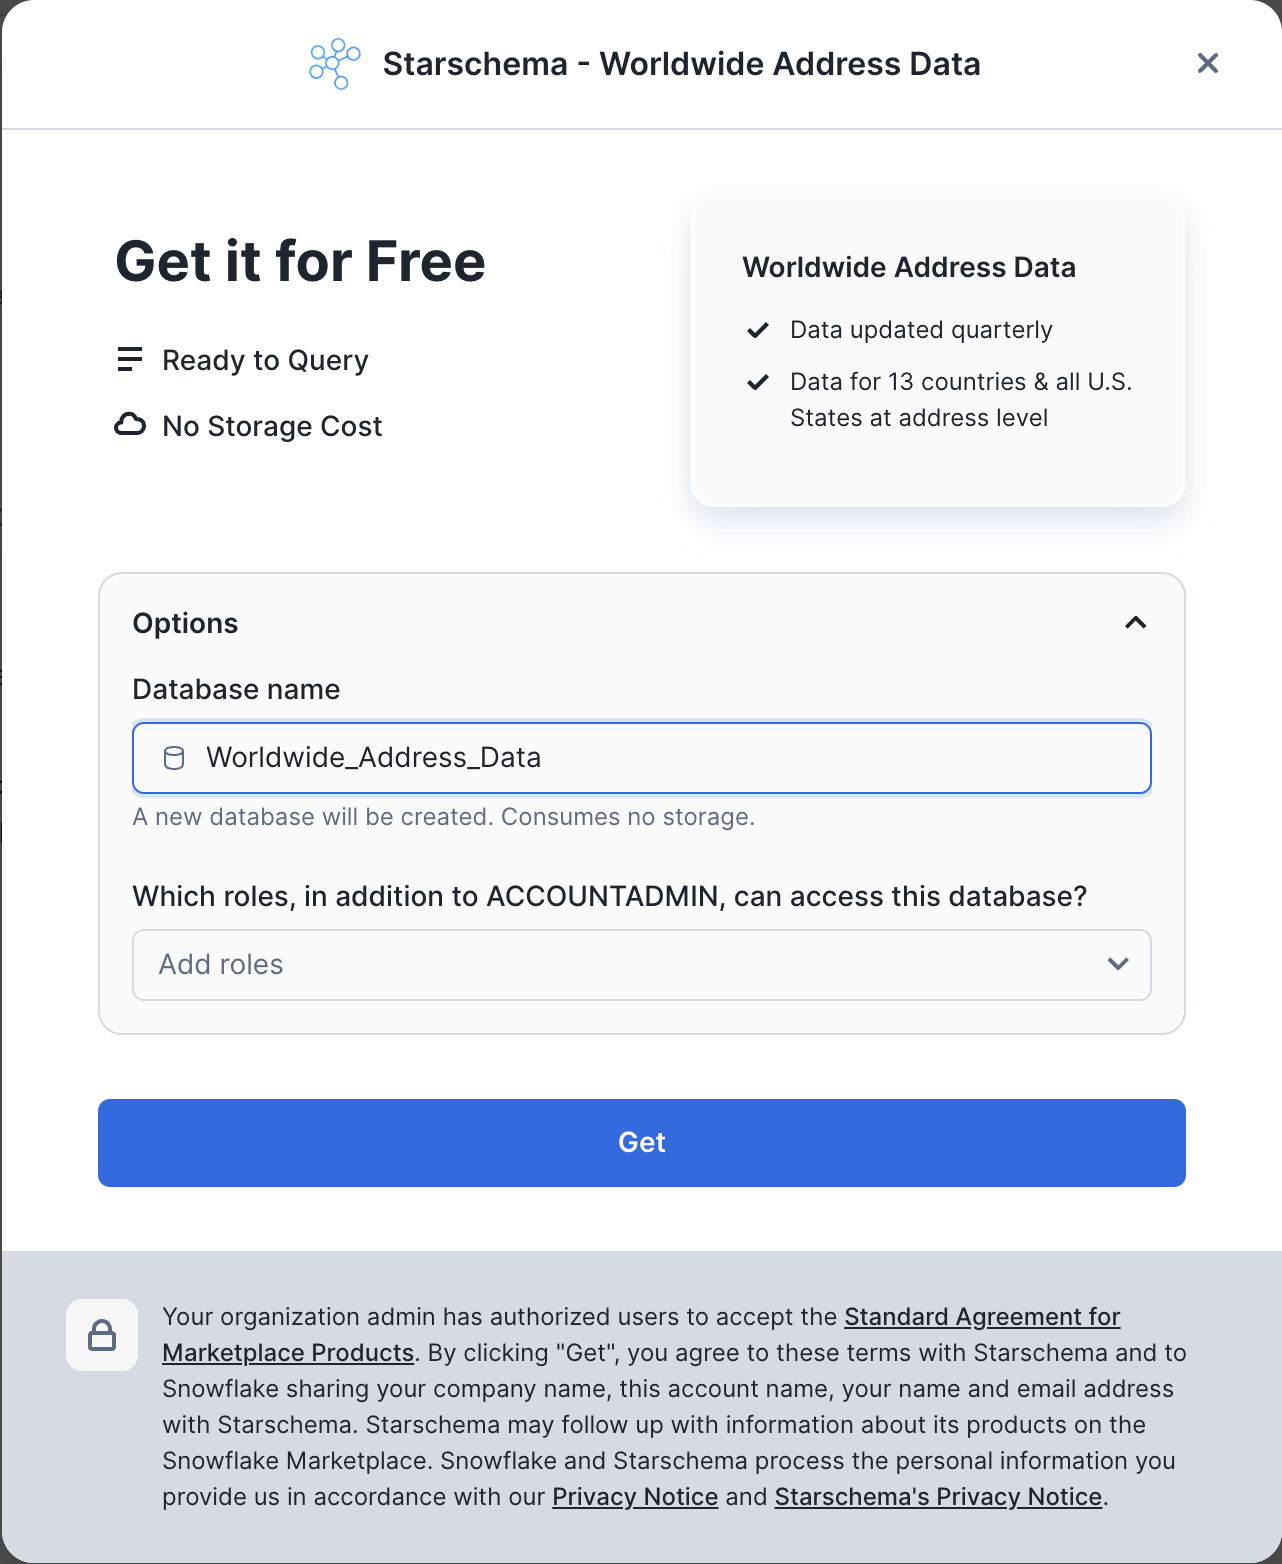Image resolution: width=1282 pixels, height=1564 pixels.
Task: Open Starschema's Privacy Notice link
Action: coord(938,1497)
